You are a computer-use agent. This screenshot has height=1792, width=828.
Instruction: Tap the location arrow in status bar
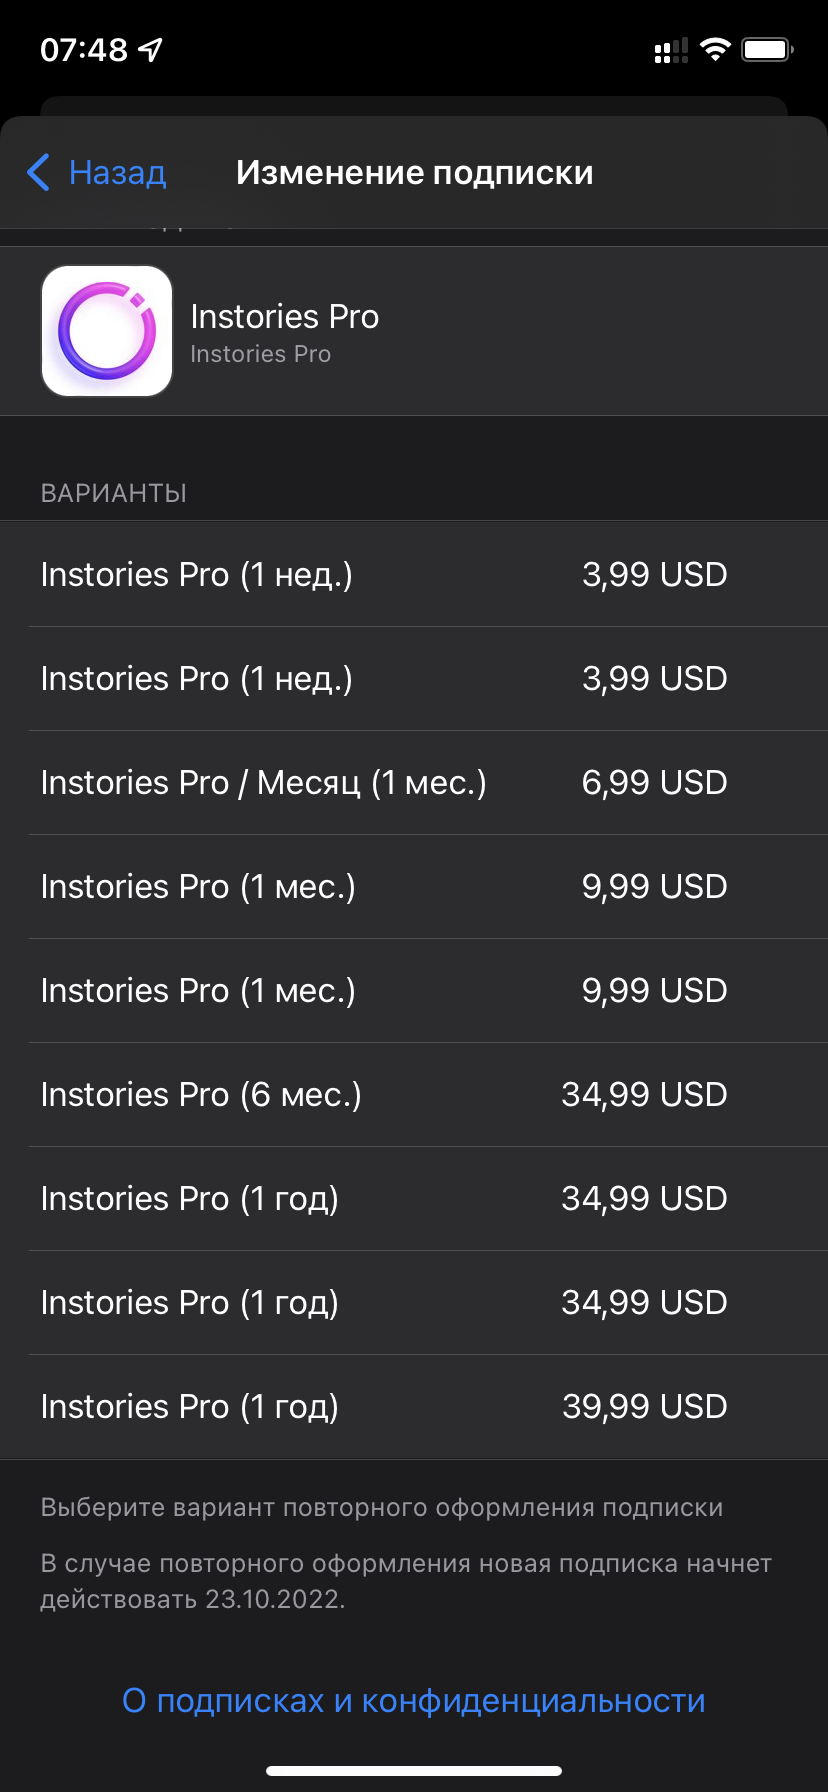150,50
